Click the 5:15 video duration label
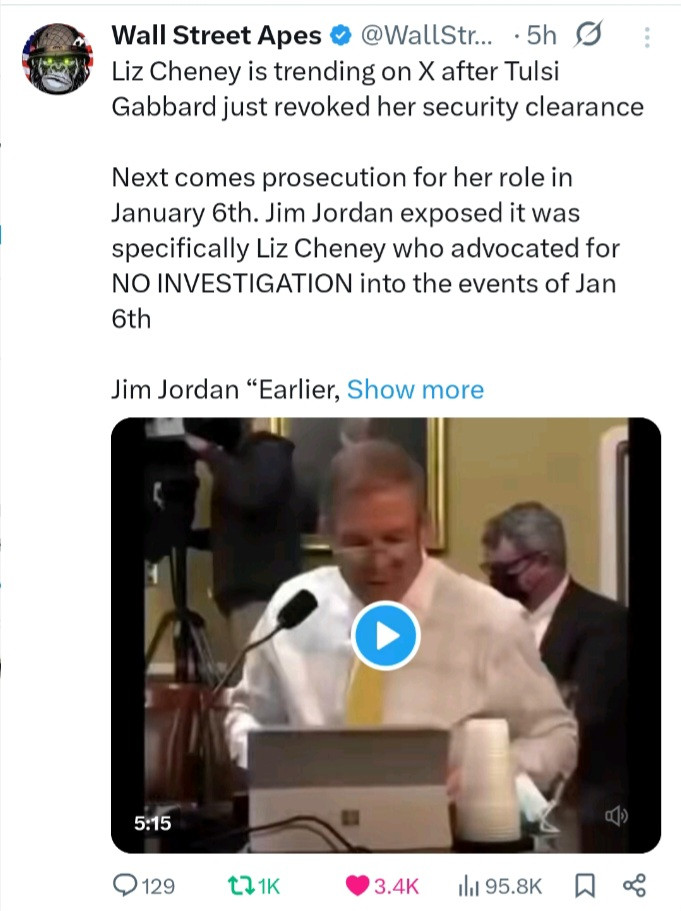The width and height of the screenshot is (681, 911). (x=153, y=823)
